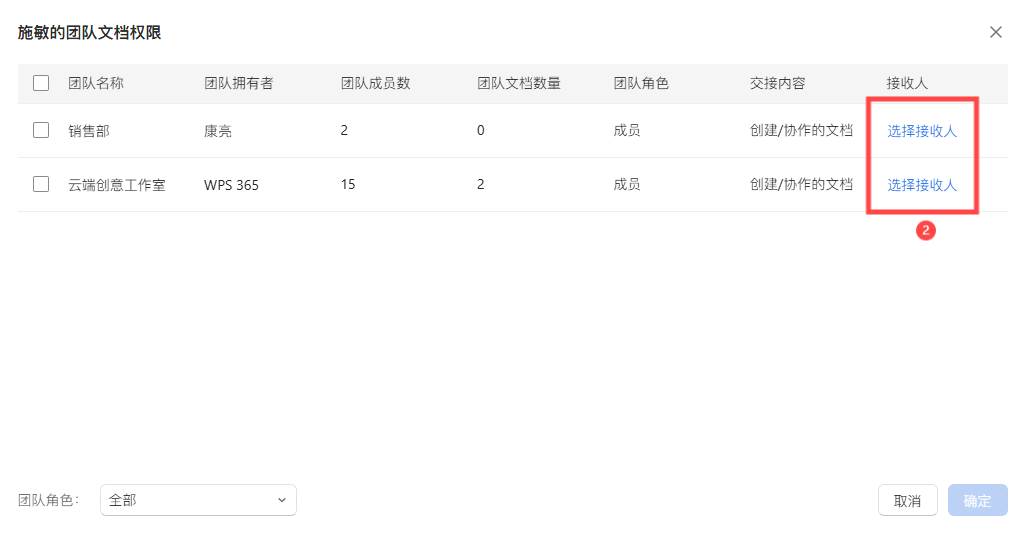Close the 施敏的团队文档权限 dialog
This screenshot has width=1027, height=534.
point(995,32)
